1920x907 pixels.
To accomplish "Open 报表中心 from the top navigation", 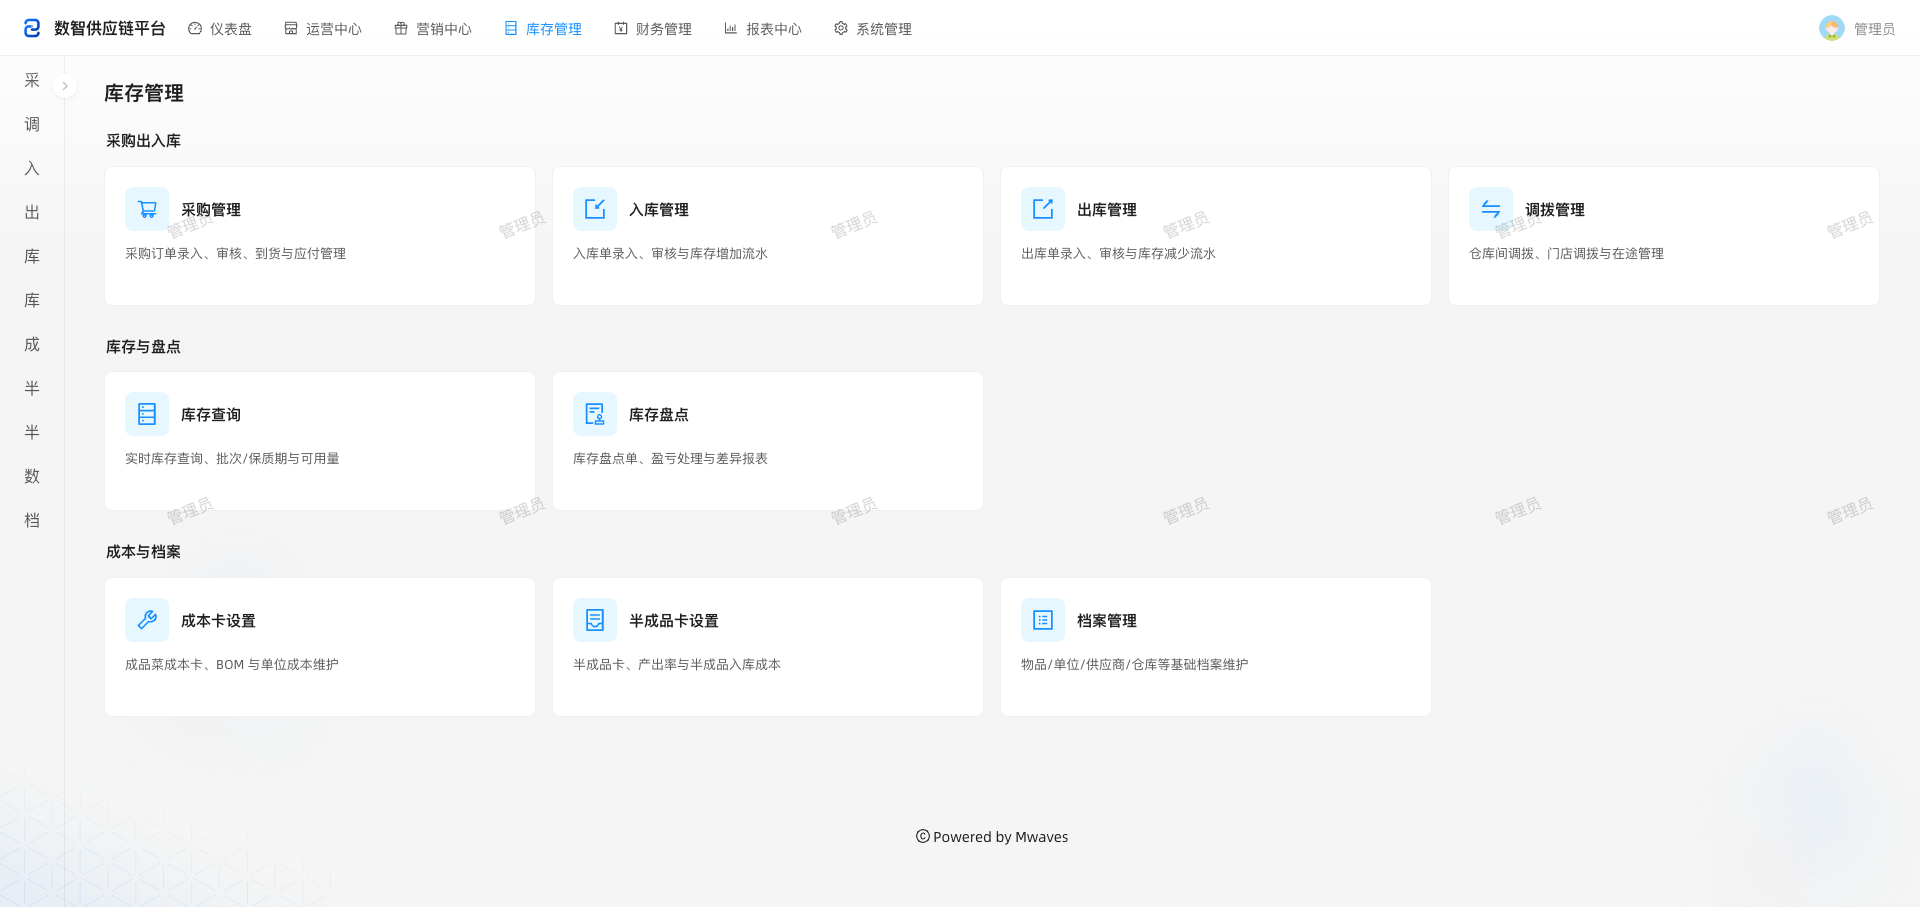I will point(763,29).
